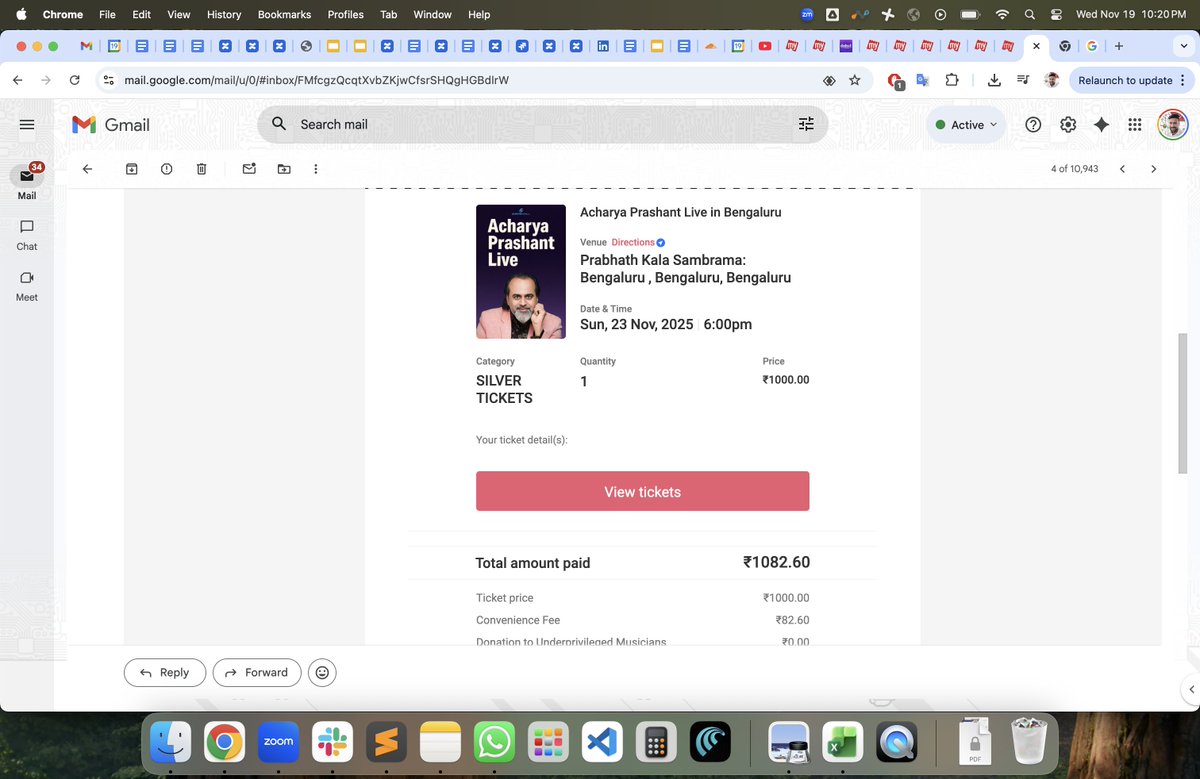Open Google Translate extension icon
1200x779 pixels.
click(x=923, y=80)
